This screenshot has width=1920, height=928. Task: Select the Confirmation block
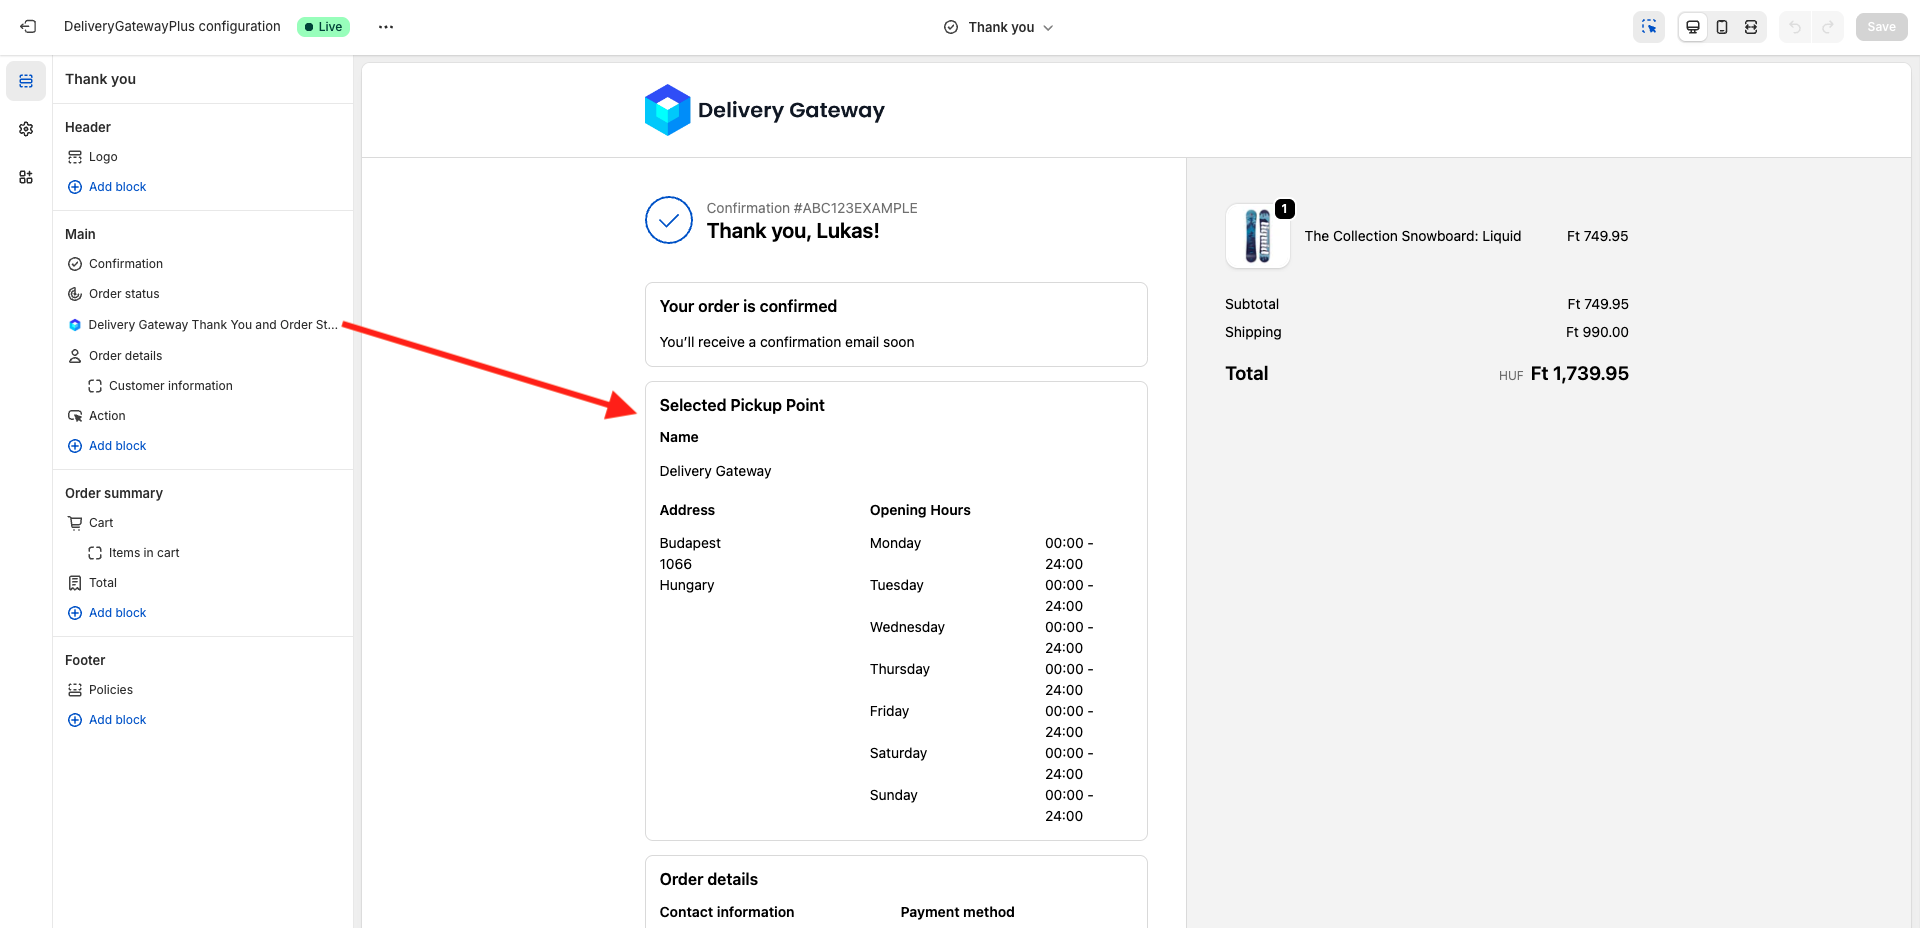[125, 264]
